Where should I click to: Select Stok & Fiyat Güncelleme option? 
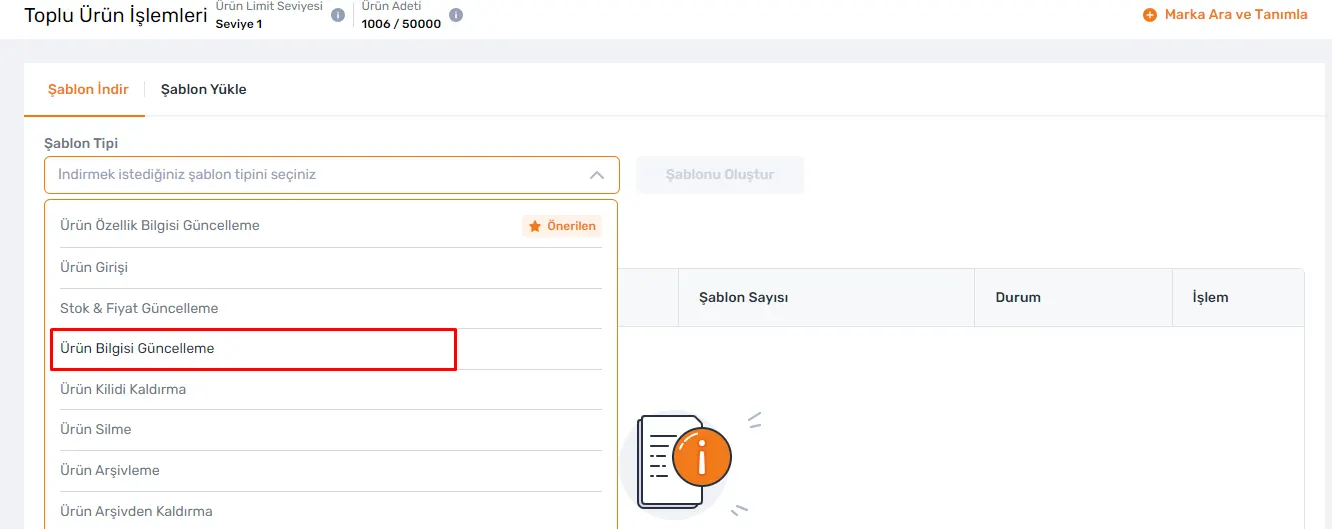click(x=331, y=308)
